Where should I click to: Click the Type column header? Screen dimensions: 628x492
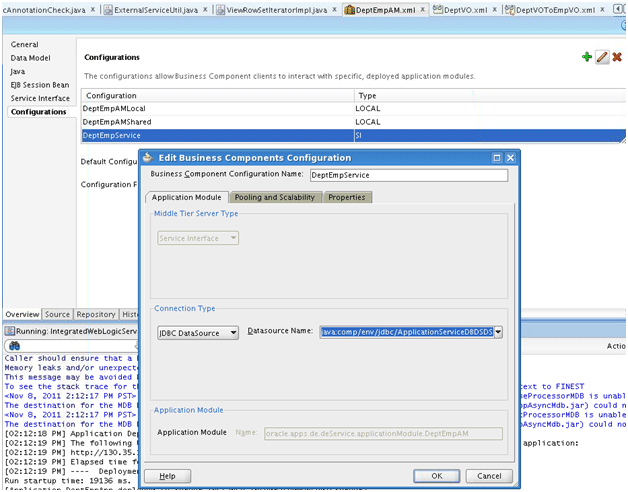pos(490,96)
